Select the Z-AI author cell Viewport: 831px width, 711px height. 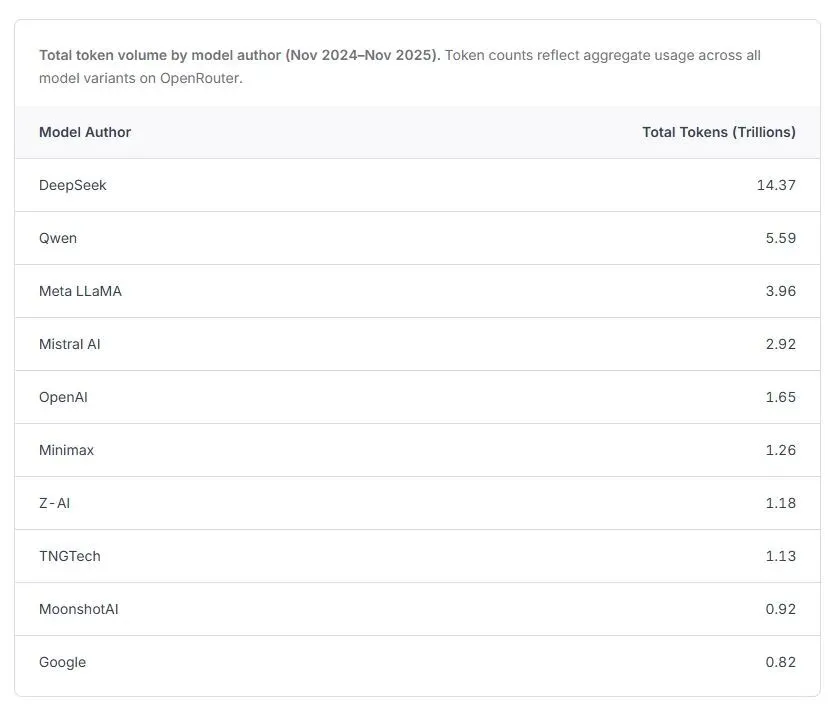(55, 503)
